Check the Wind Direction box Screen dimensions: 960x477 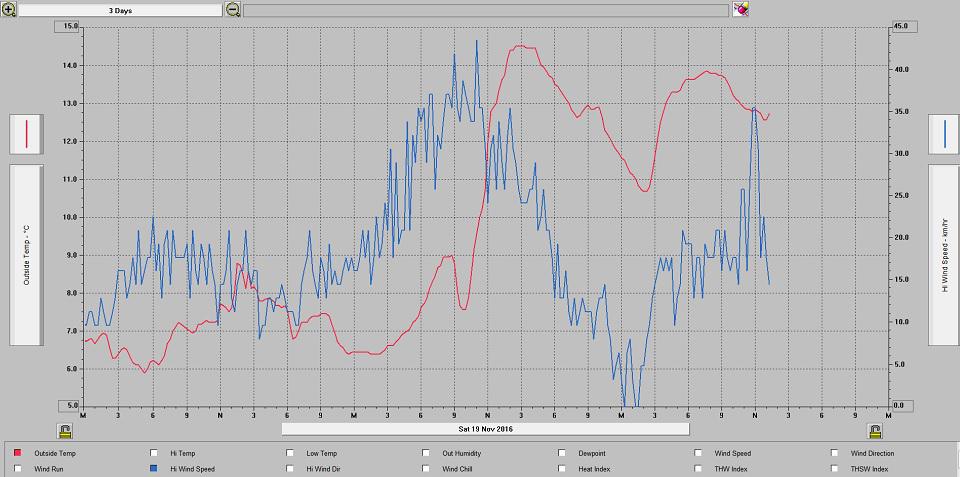click(834, 453)
